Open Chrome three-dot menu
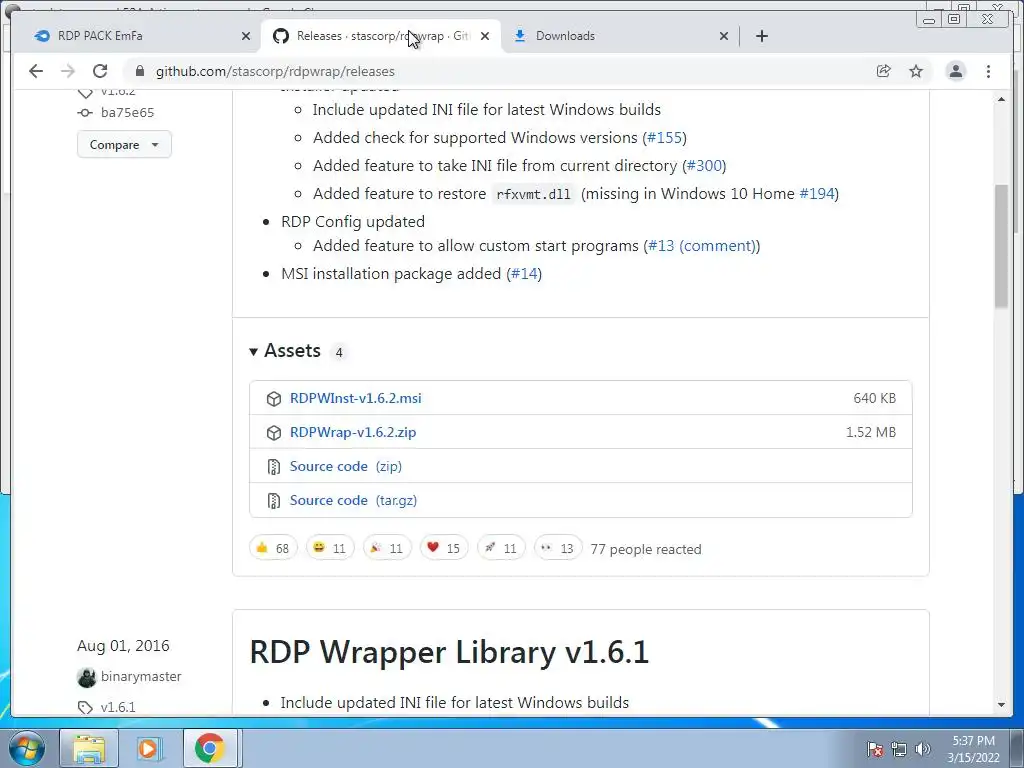Viewport: 1024px width, 768px height. click(x=988, y=71)
